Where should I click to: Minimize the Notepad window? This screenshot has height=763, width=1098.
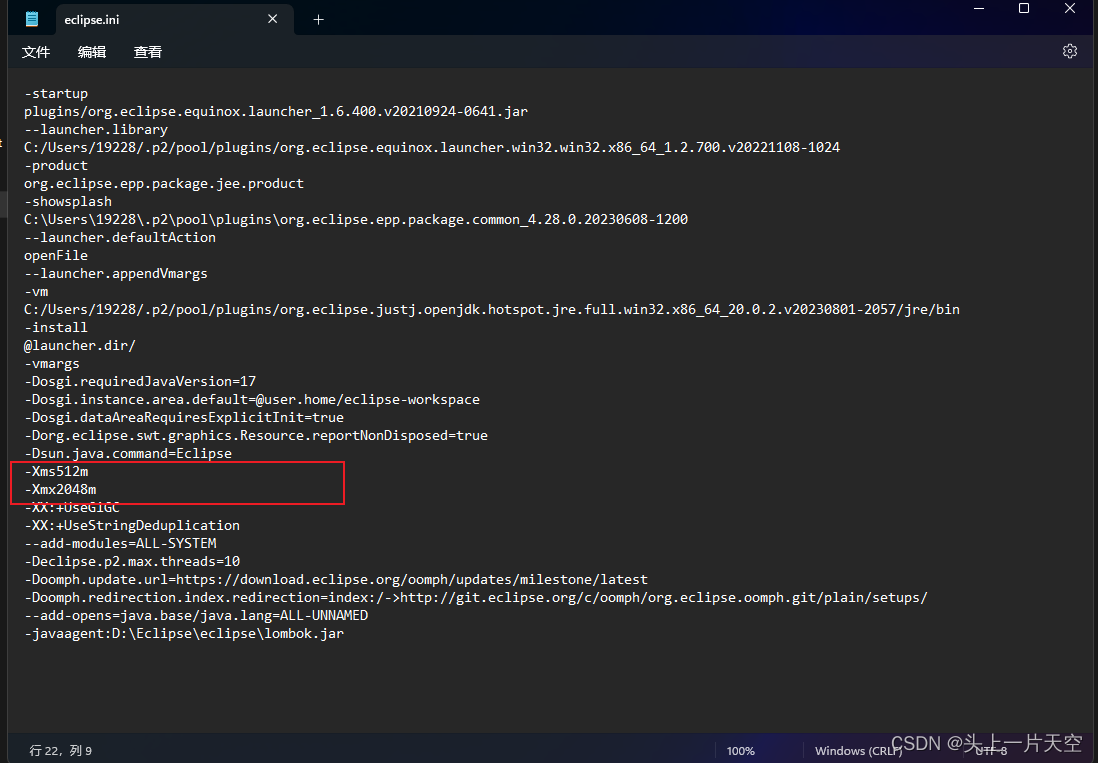coord(979,8)
